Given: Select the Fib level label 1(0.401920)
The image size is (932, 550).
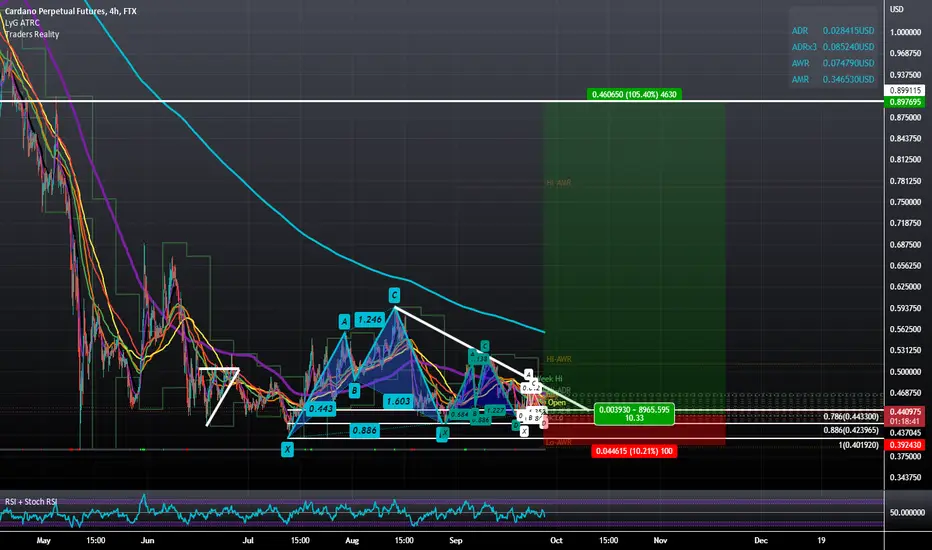Looking at the screenshot, I should point(858,445).
